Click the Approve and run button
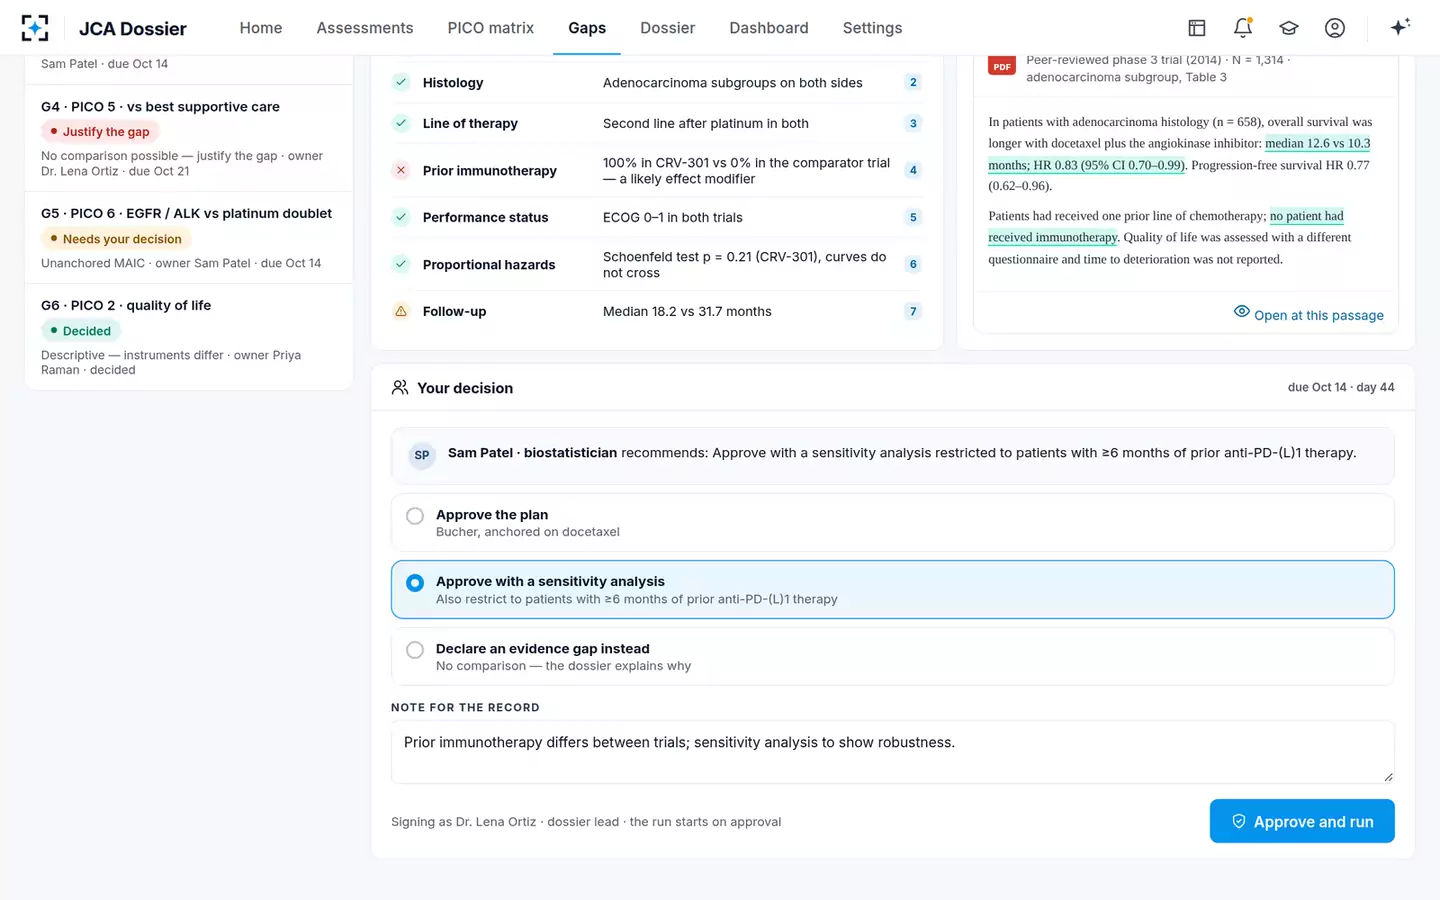This screenshot has height=900, width=1440. [1302, 821]
